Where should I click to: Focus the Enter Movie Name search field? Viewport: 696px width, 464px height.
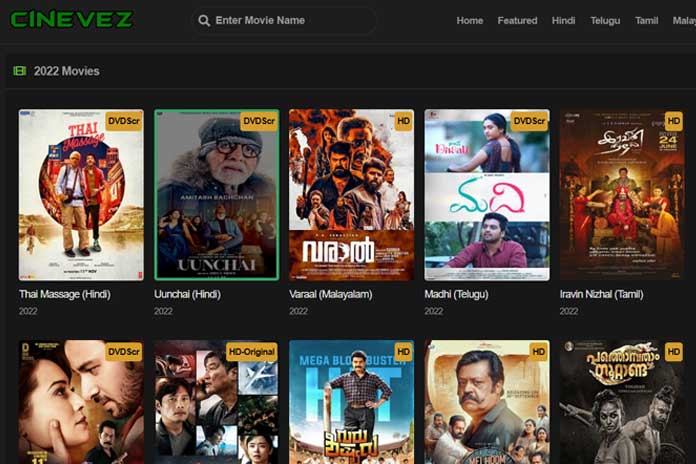click(x=284, y=20)
